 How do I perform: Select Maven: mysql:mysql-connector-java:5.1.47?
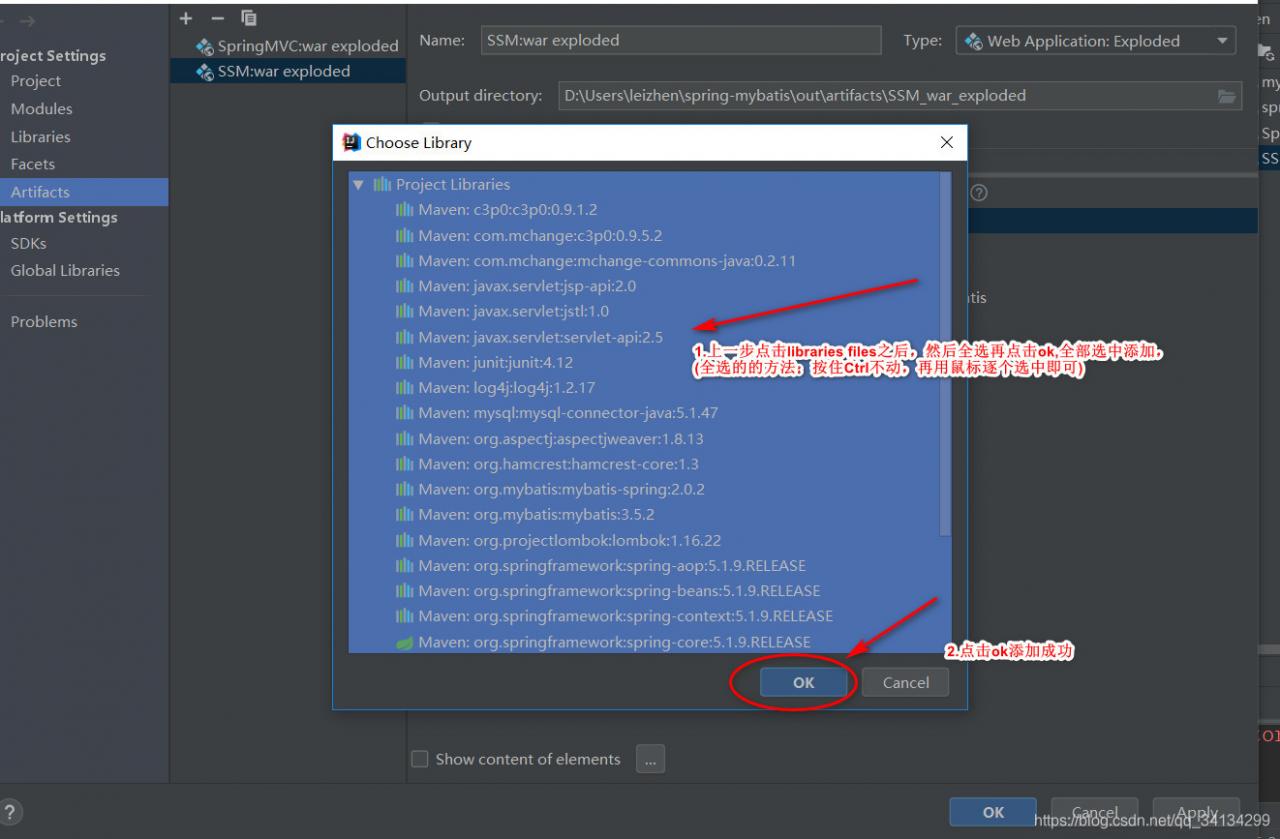coord(645,413)
